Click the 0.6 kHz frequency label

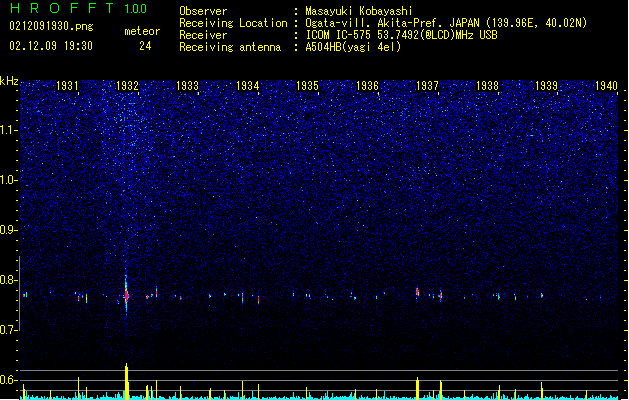click(x=9, y=380)
